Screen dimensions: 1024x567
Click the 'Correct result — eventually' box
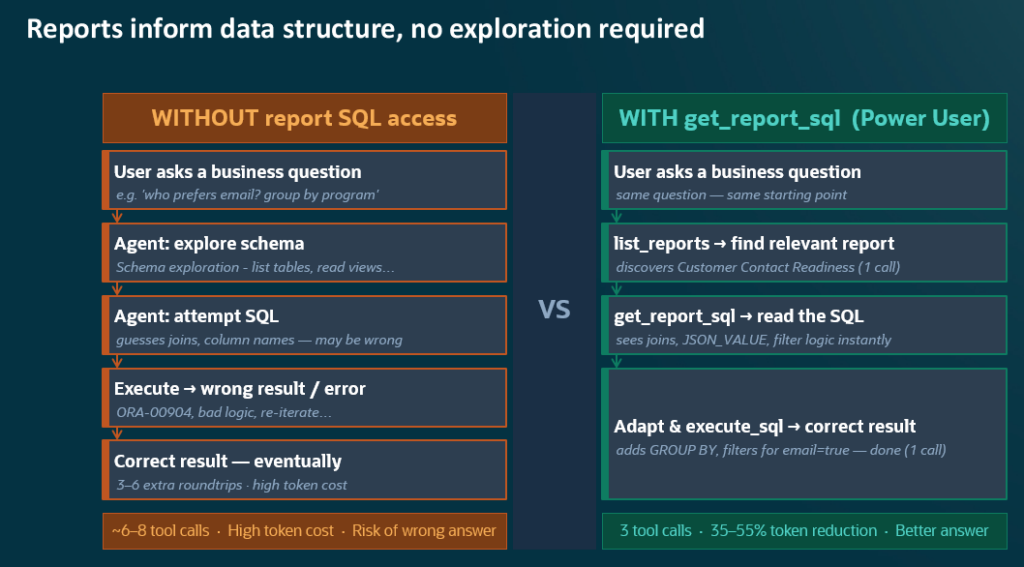304,470
